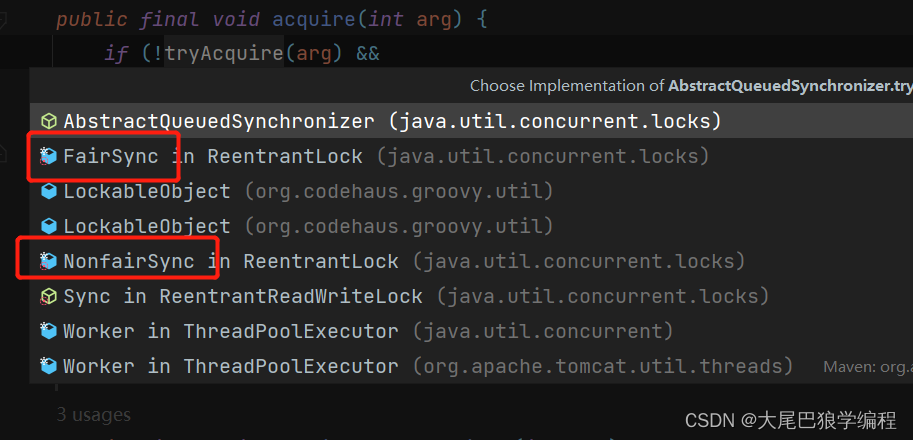Select AbstractQueuedSynchronizer in the implementation list
Viewport: 913px width, 440px height.
pos(471,121)
